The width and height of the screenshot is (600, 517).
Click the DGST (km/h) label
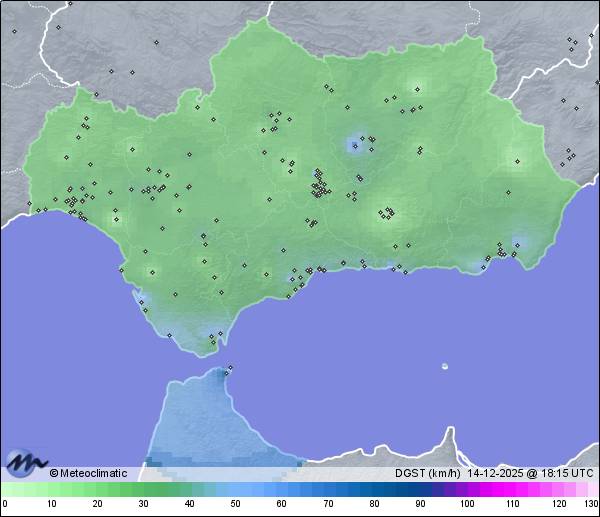(x=422, y=473)
